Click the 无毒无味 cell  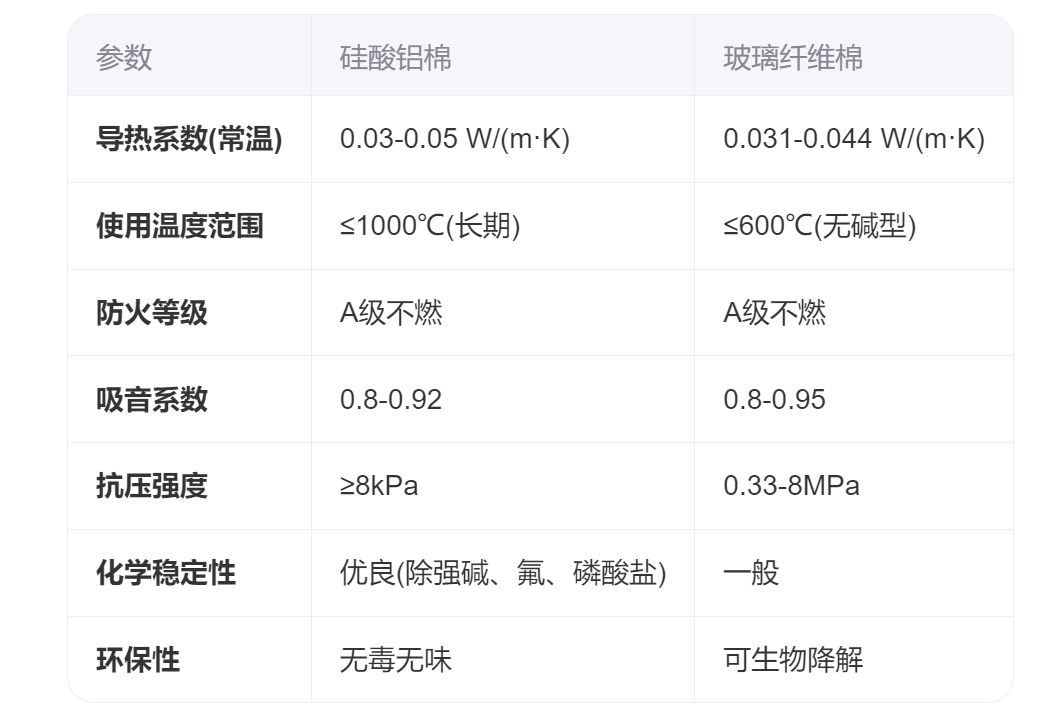point(395,660)
